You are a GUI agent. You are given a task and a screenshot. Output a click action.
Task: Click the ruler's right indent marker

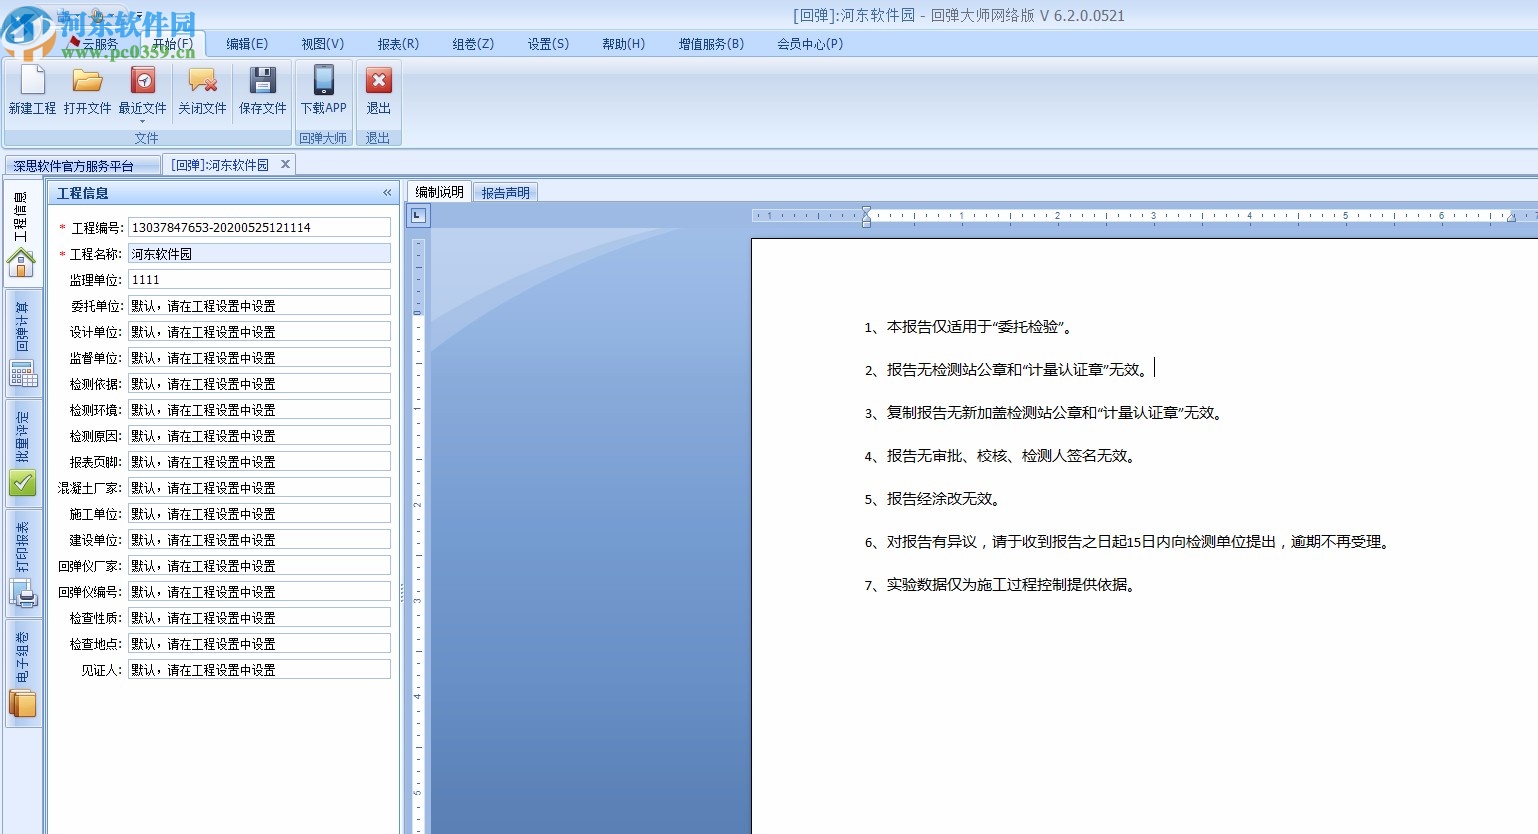[x=1511, y=217]
